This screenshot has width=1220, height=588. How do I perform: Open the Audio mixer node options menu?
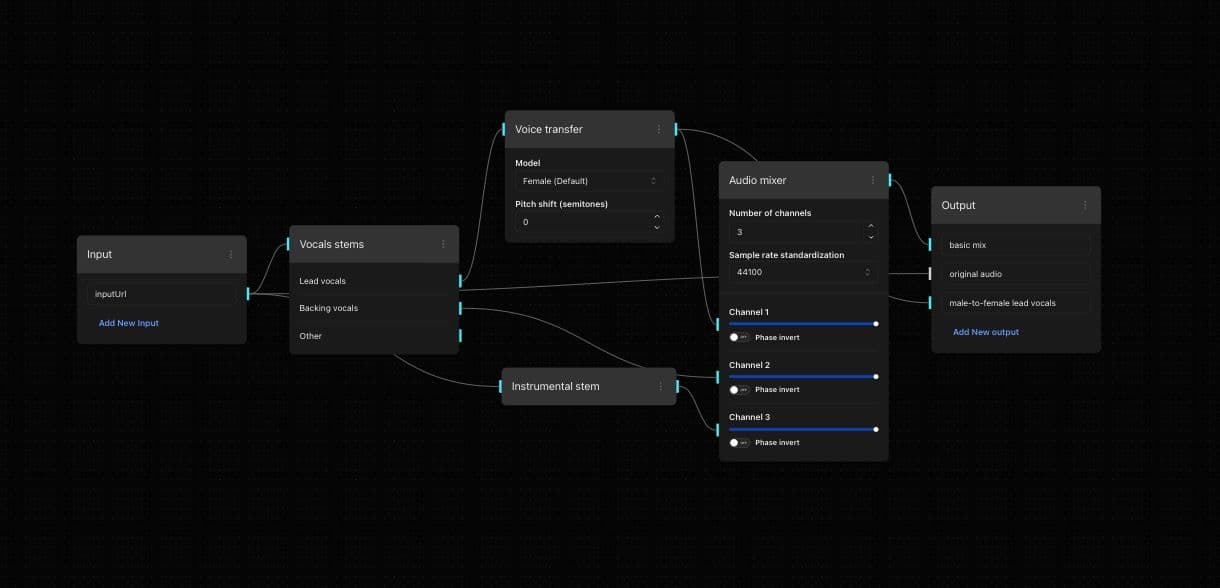[x=872, y=181]
